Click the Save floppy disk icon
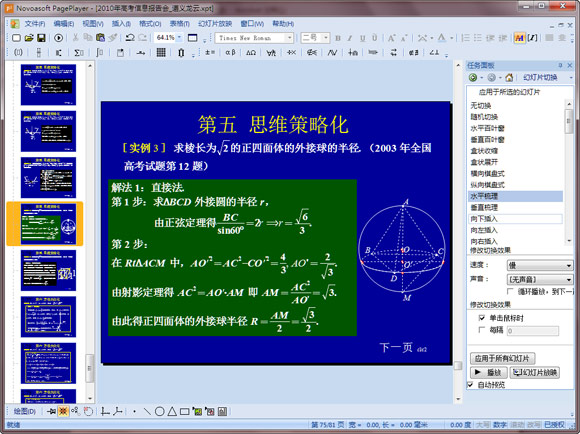The width and height of the screenshot is (580, 434). (41, 38)
